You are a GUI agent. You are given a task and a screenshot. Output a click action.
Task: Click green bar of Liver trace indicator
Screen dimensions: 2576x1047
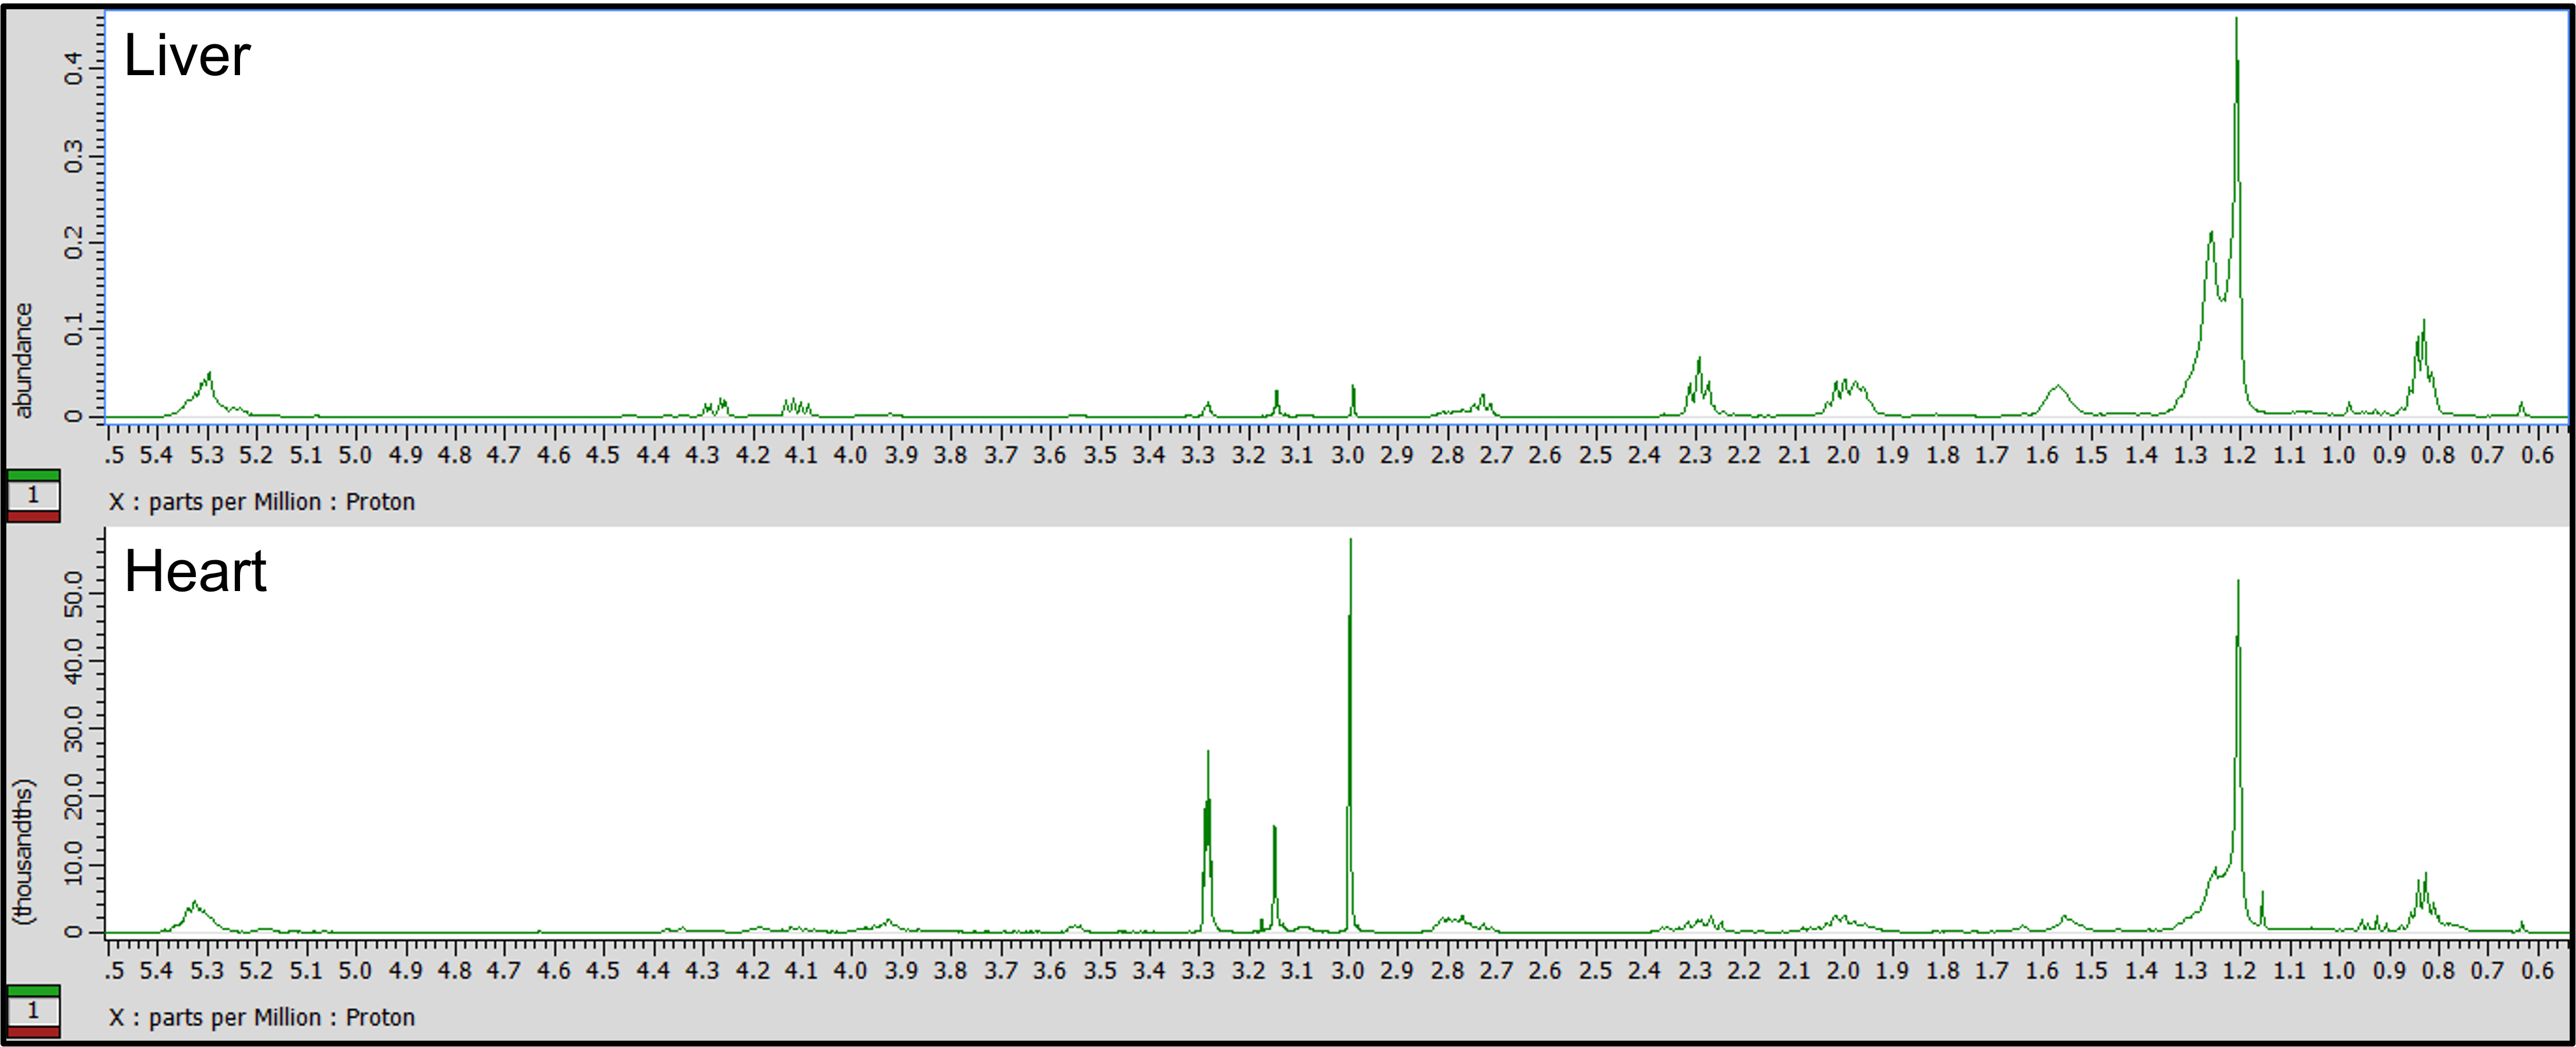pos(33,475)
